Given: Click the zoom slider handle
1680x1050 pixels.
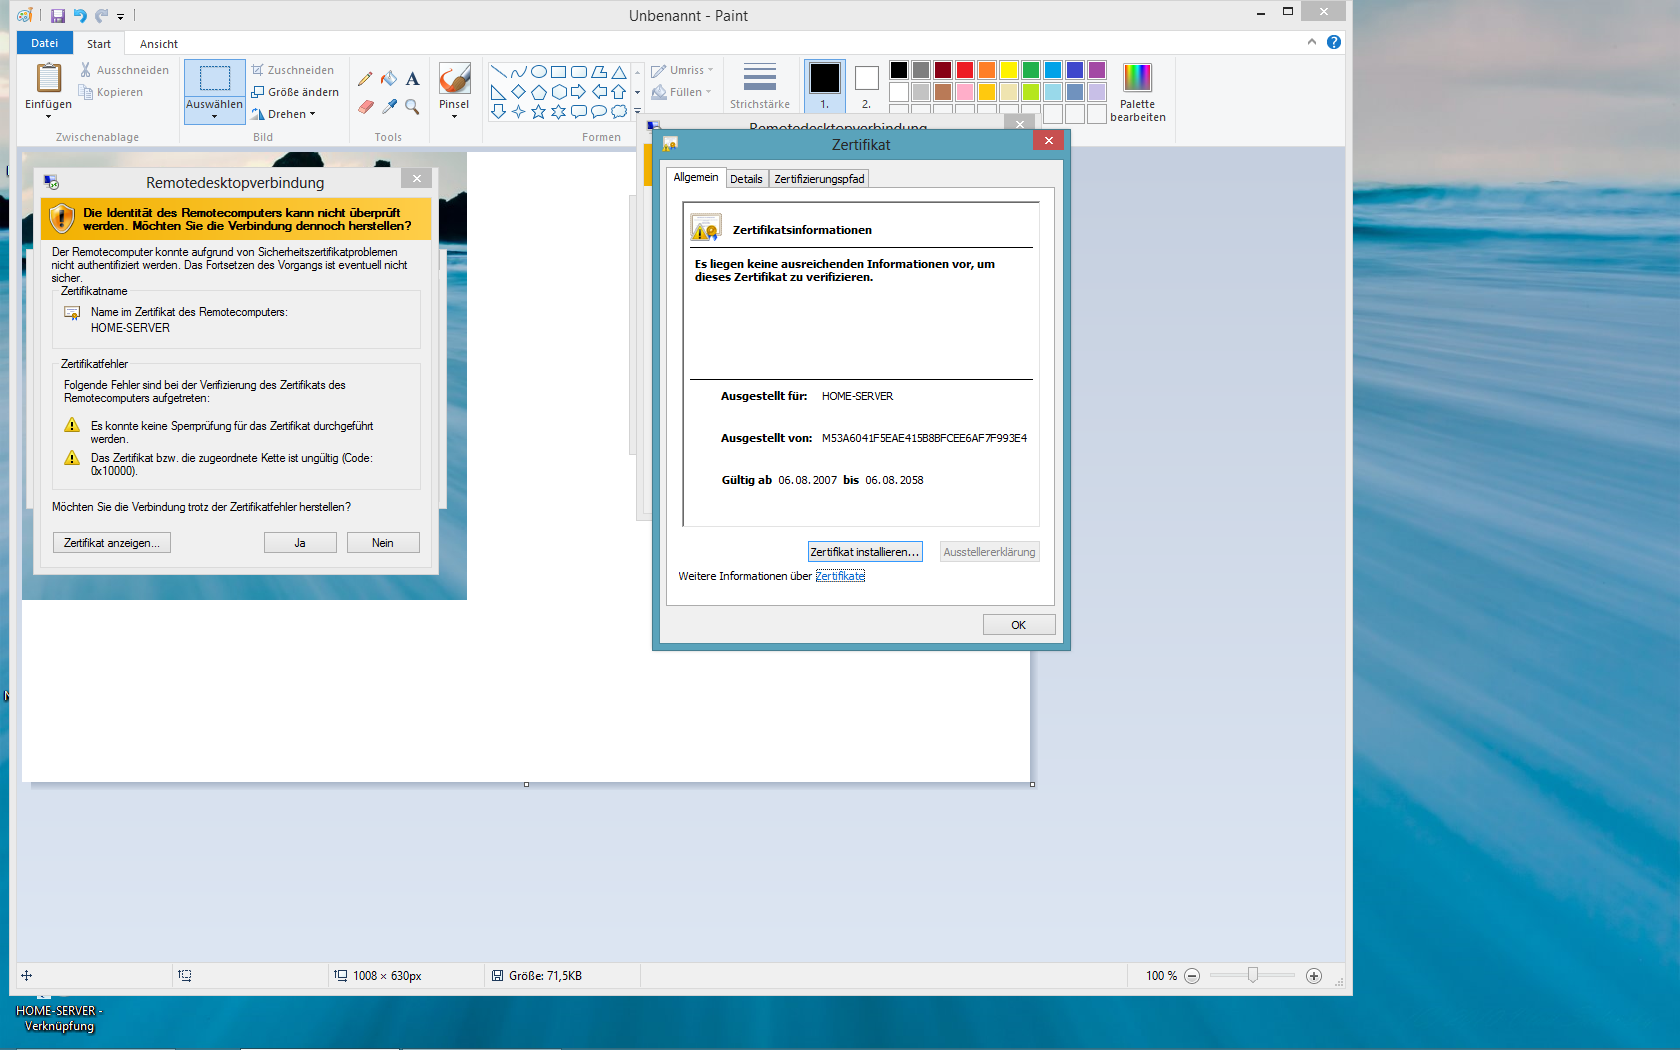Looking at the screenshot, I should tap(1252, 975).
